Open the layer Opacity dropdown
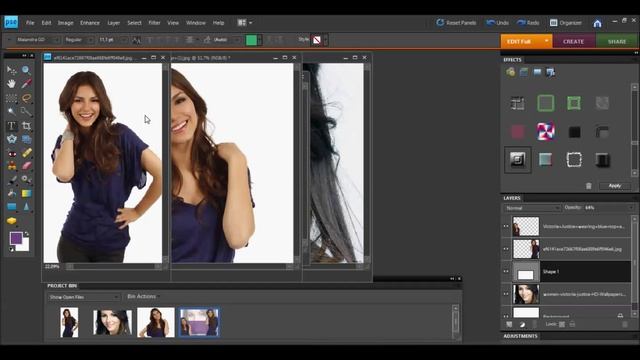Screen dimensions: 640x360 [x=631, y=208]
